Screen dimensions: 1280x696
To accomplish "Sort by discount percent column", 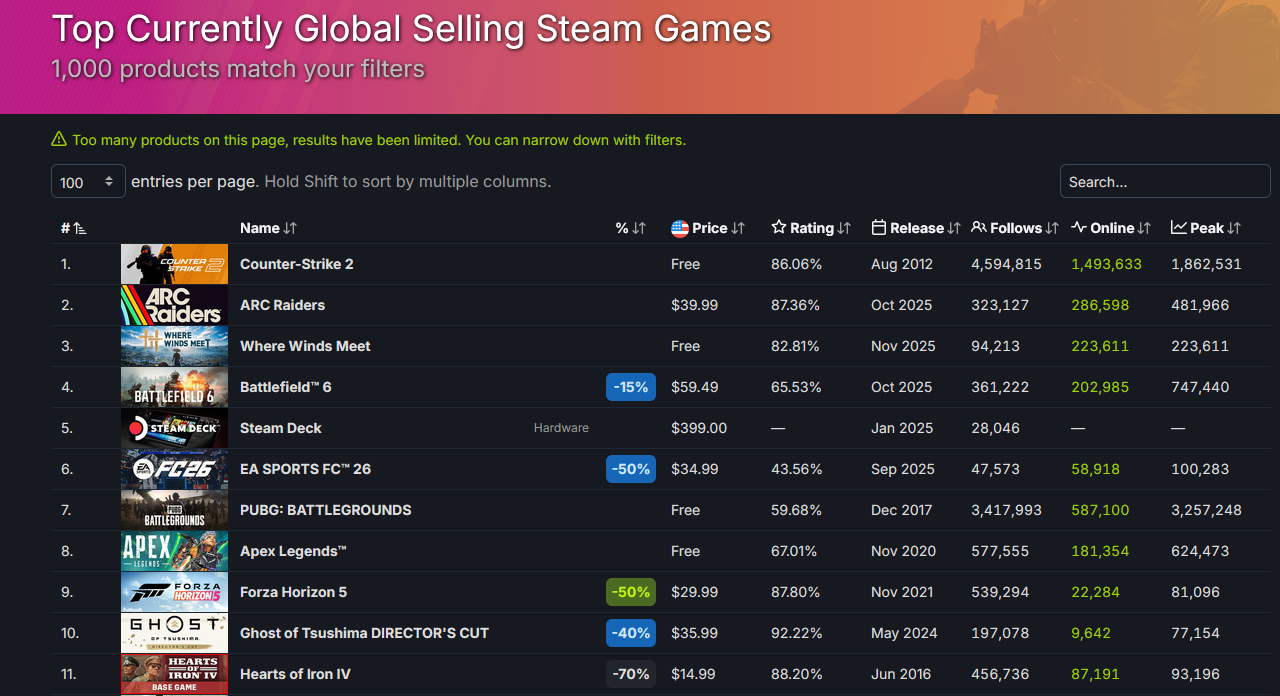I will pos(631,228).
